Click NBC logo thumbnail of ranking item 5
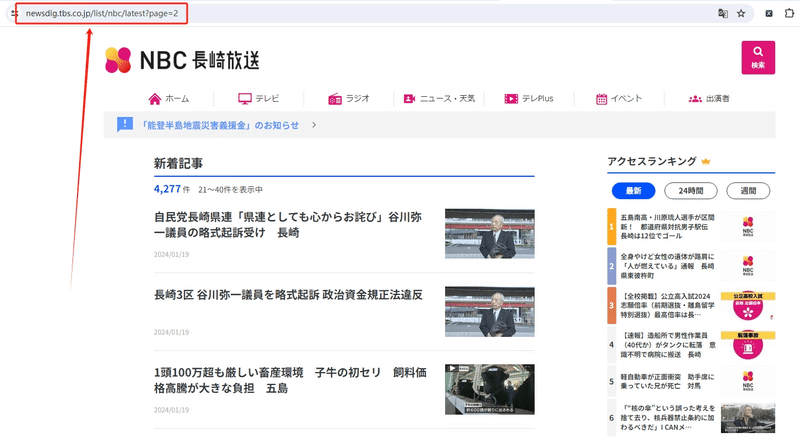 point(747,381)
